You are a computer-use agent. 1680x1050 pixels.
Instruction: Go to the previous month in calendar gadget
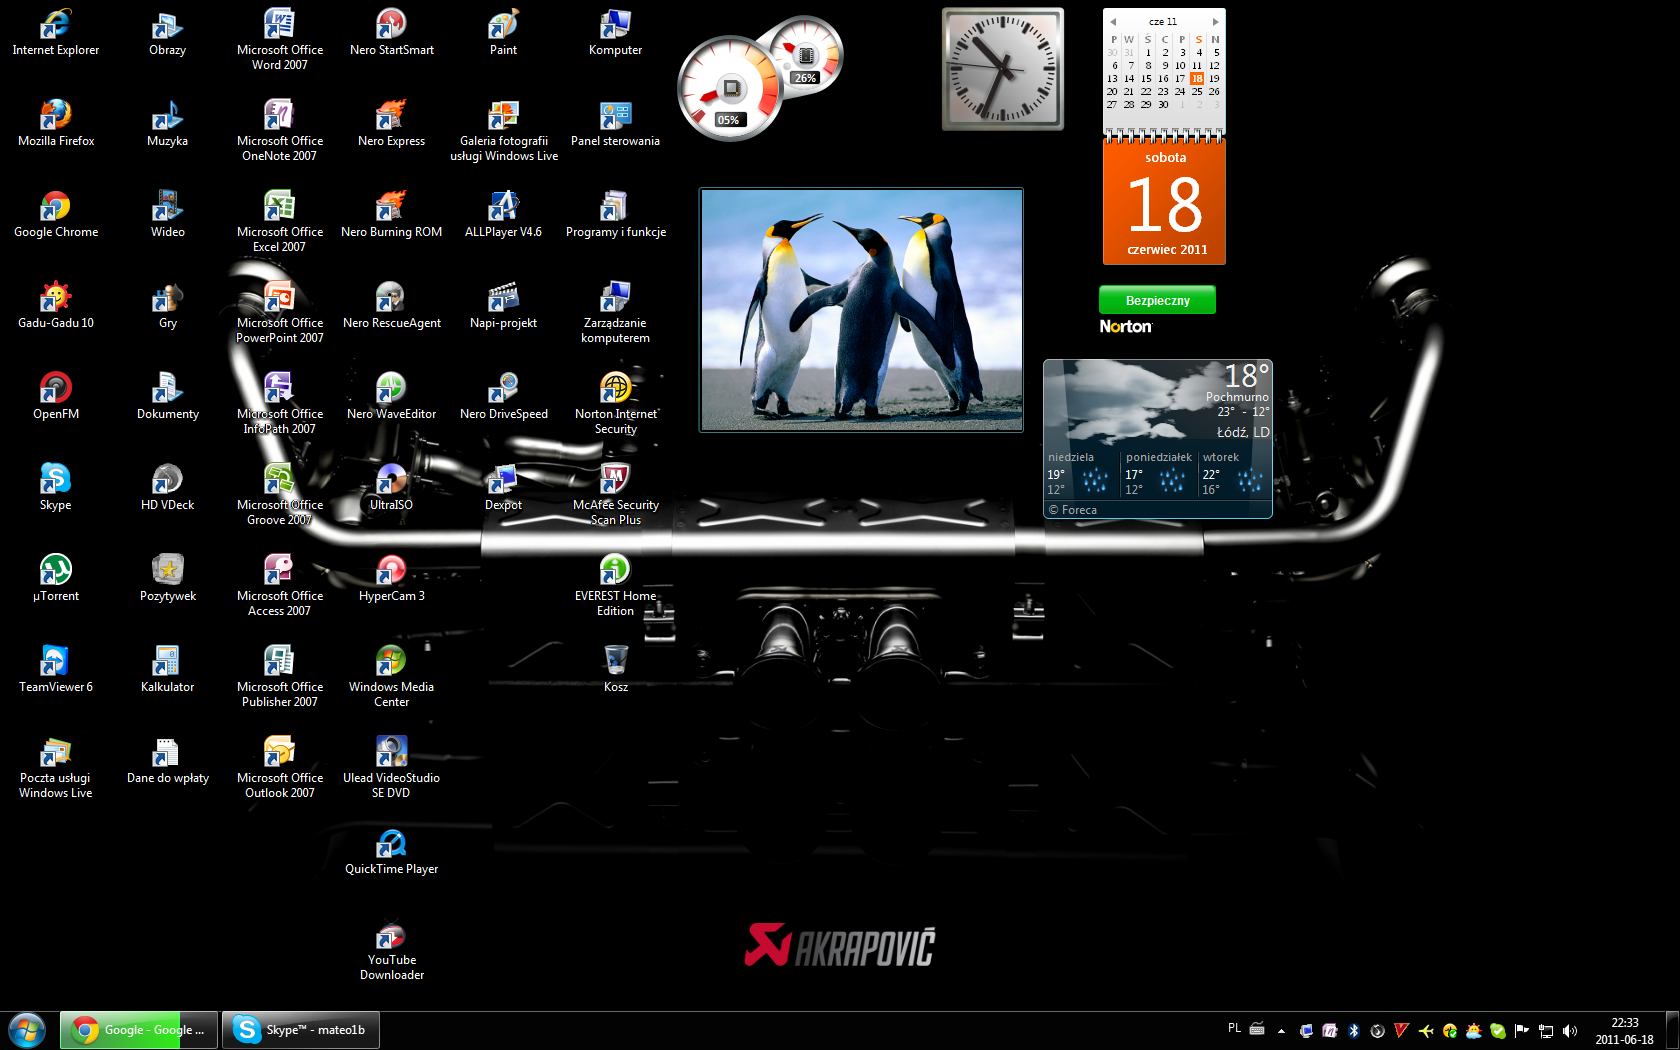(x=1113, y=21)
